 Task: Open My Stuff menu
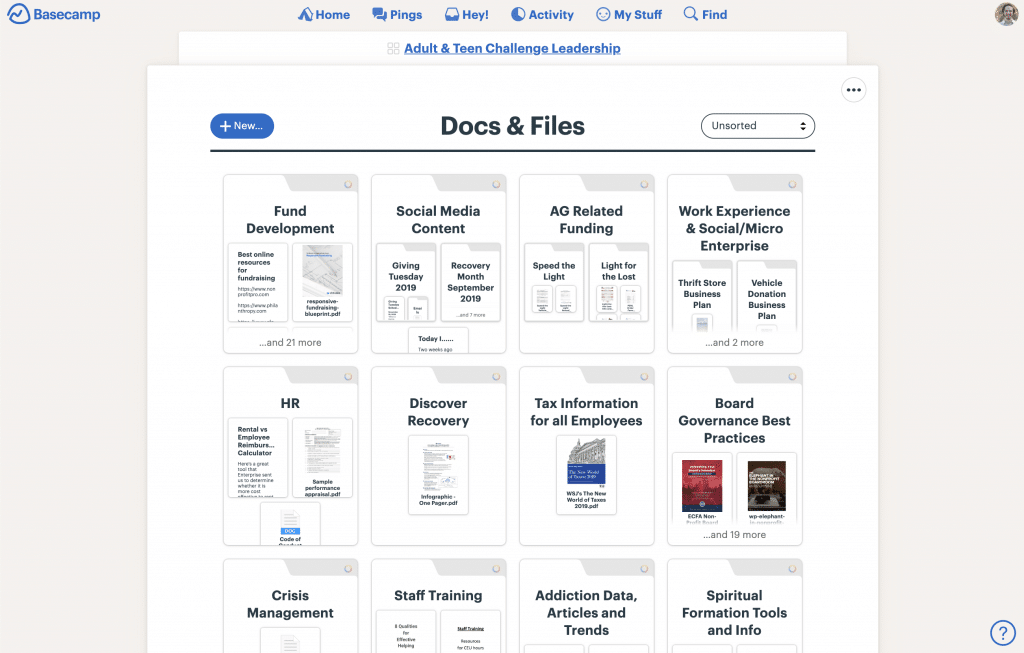point(629,14)
